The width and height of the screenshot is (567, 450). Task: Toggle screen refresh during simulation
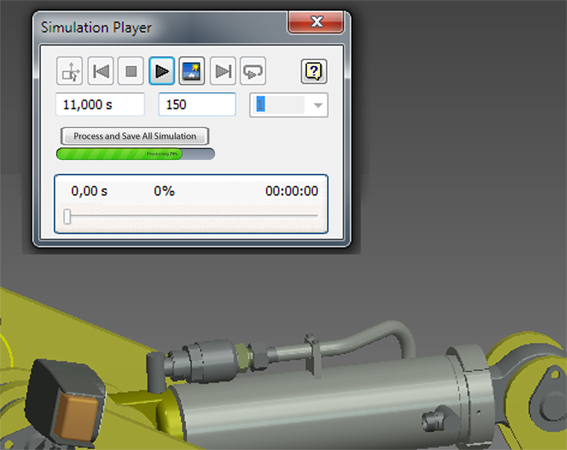(x=192, y=71)
